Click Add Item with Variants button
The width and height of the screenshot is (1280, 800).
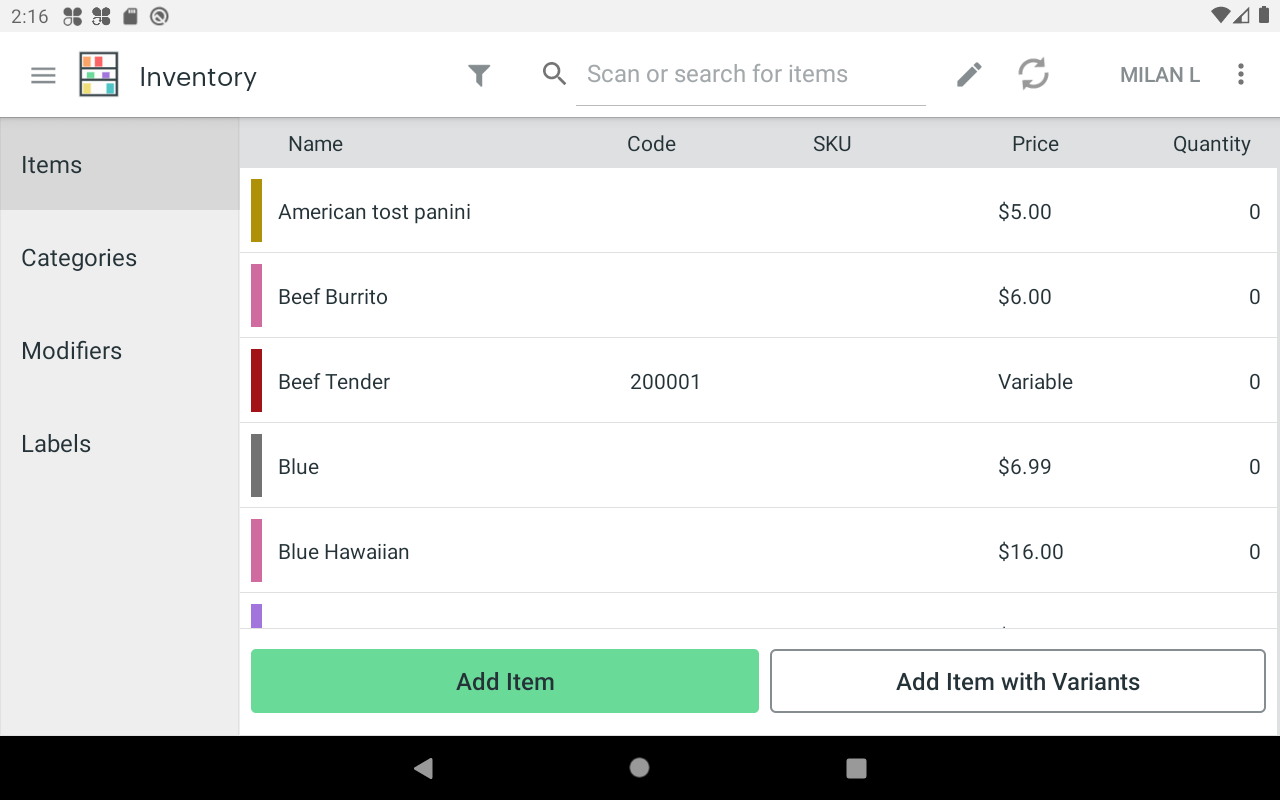pos(1017,682)
